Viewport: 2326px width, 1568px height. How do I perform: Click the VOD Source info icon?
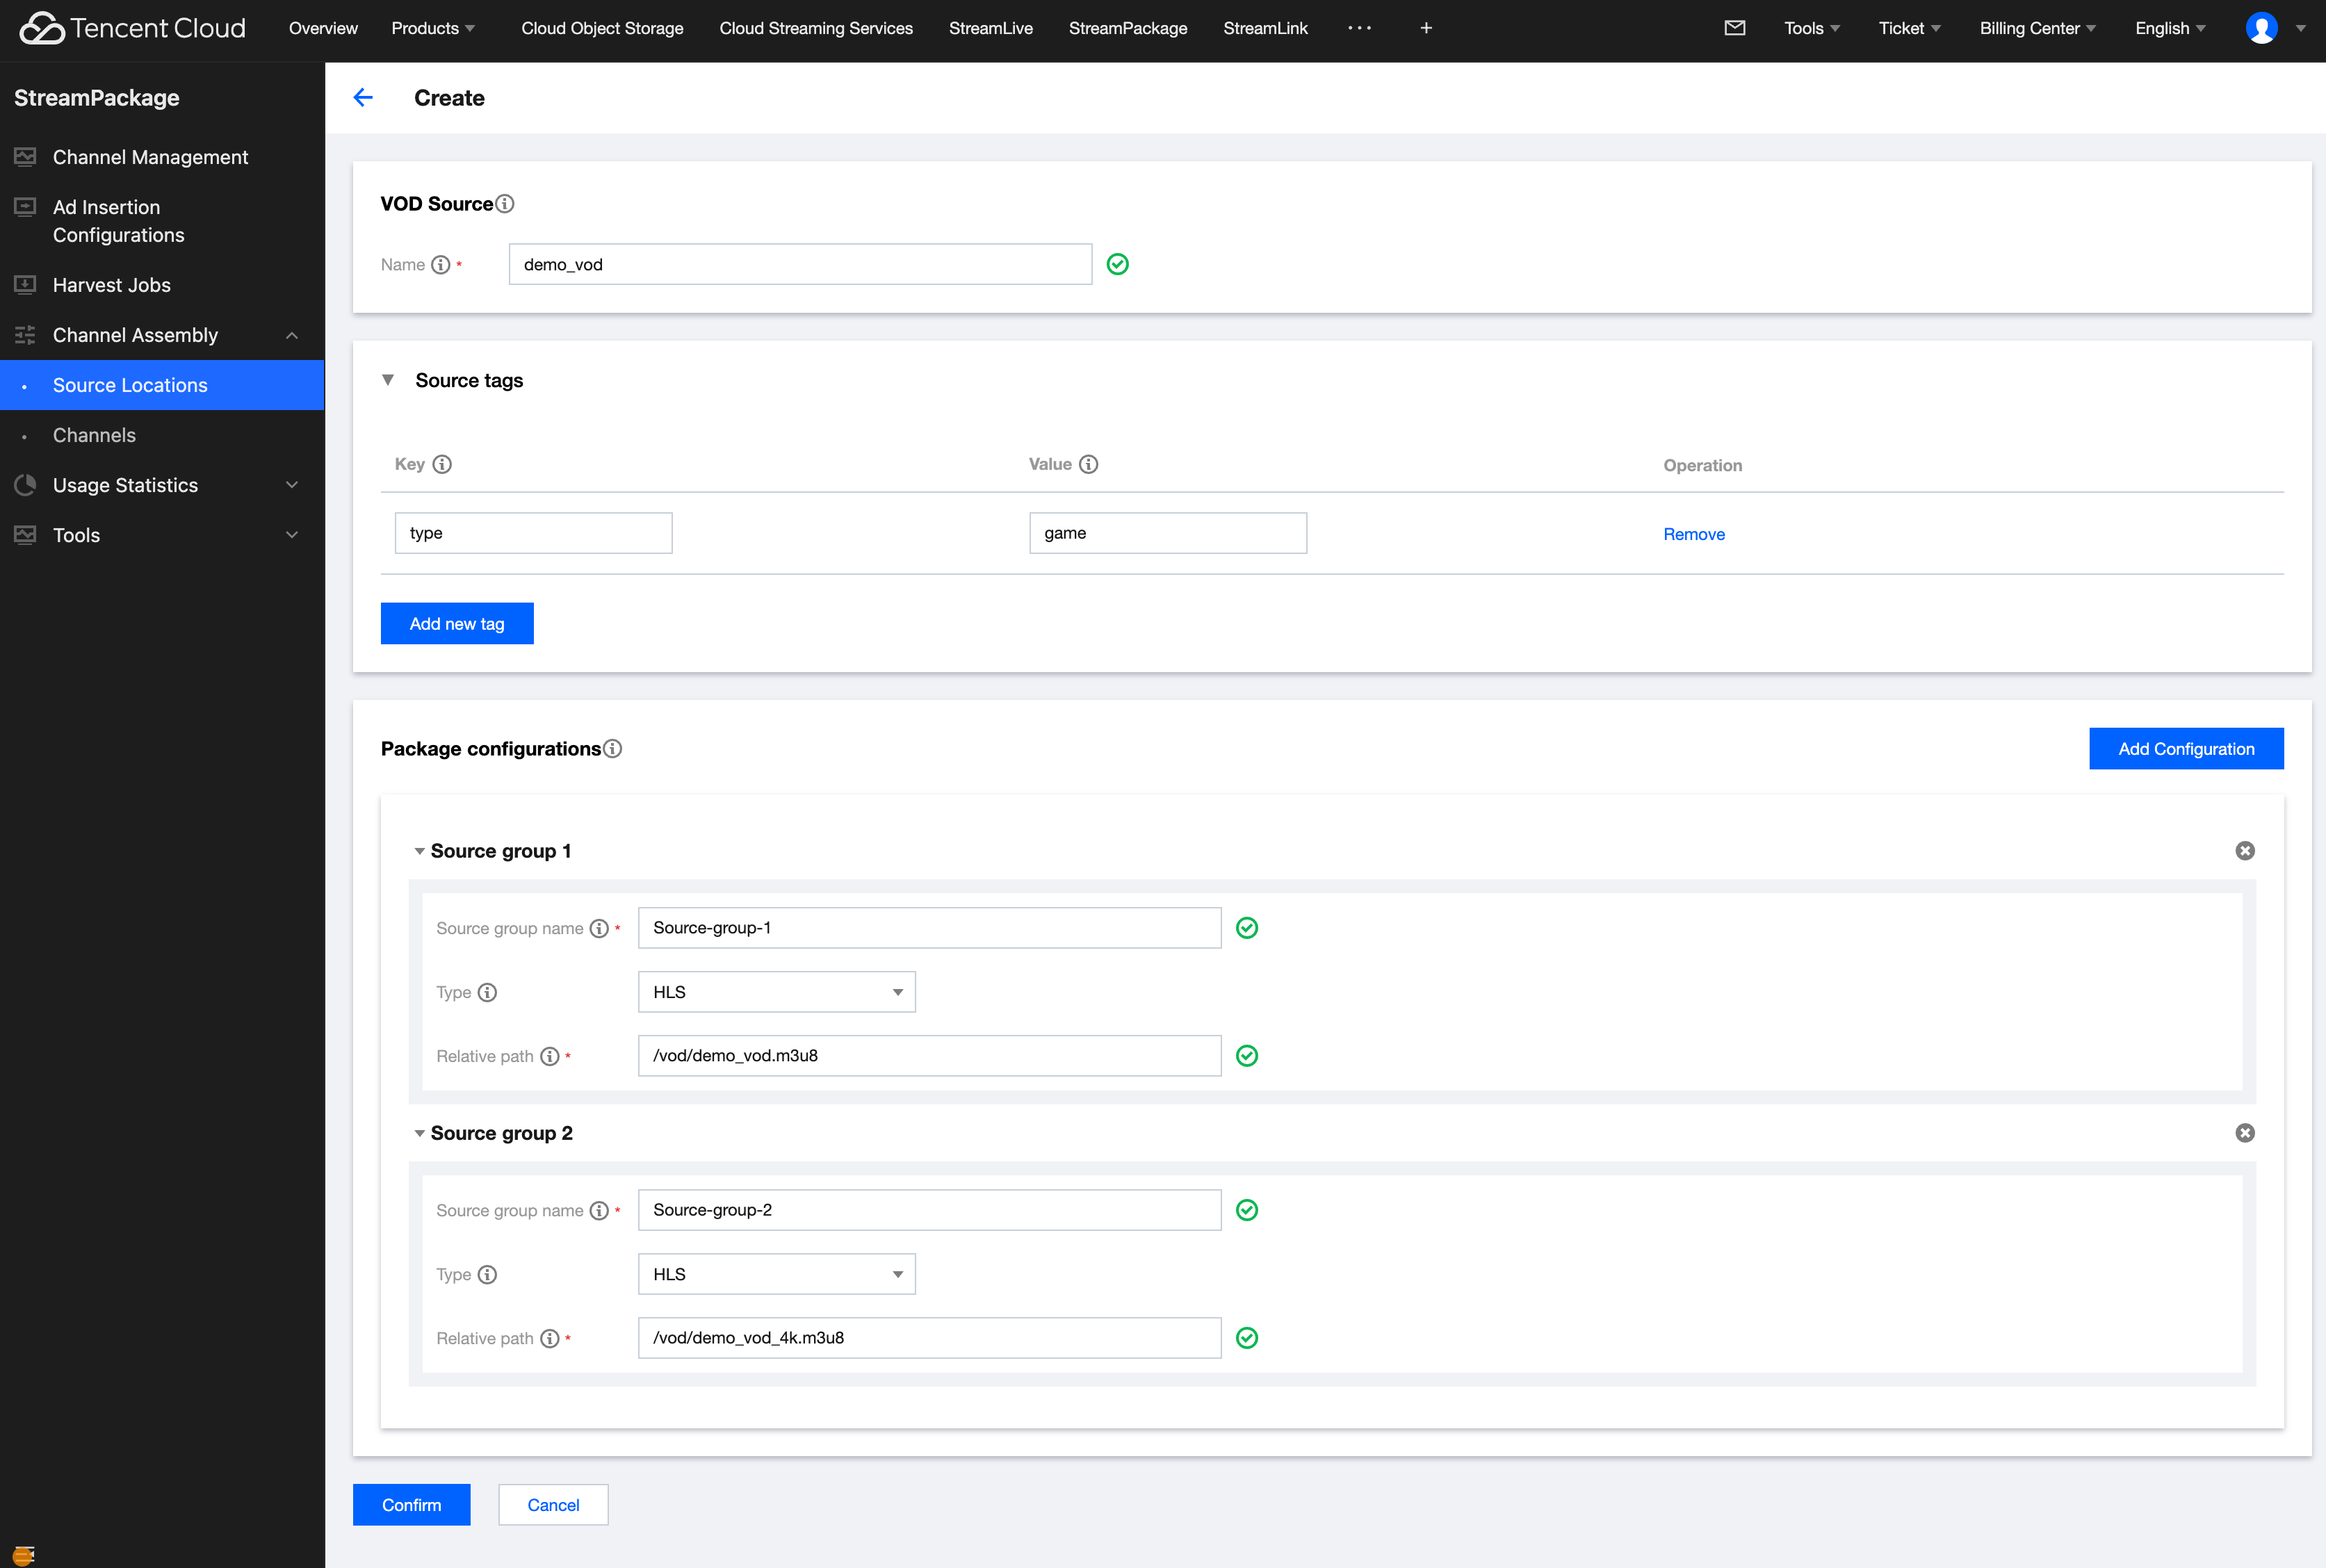click(x=505, y=204)
